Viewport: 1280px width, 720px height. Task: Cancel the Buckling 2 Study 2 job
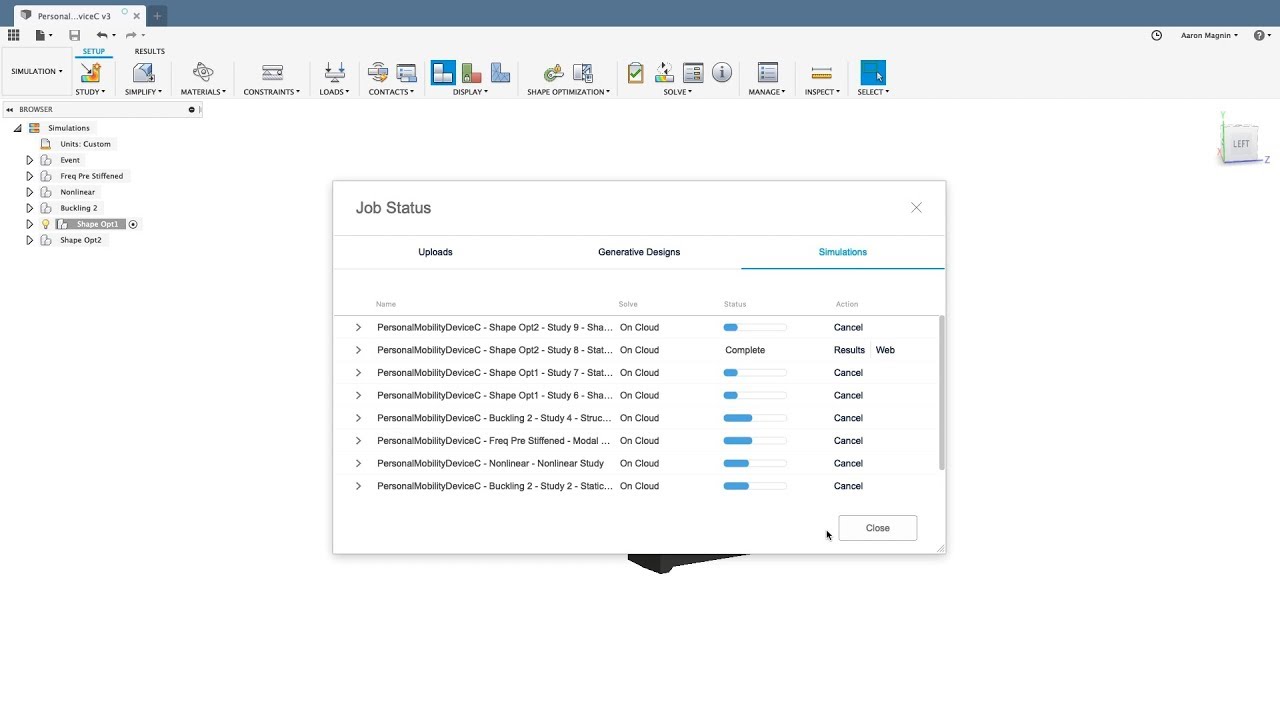click(848, 486)
